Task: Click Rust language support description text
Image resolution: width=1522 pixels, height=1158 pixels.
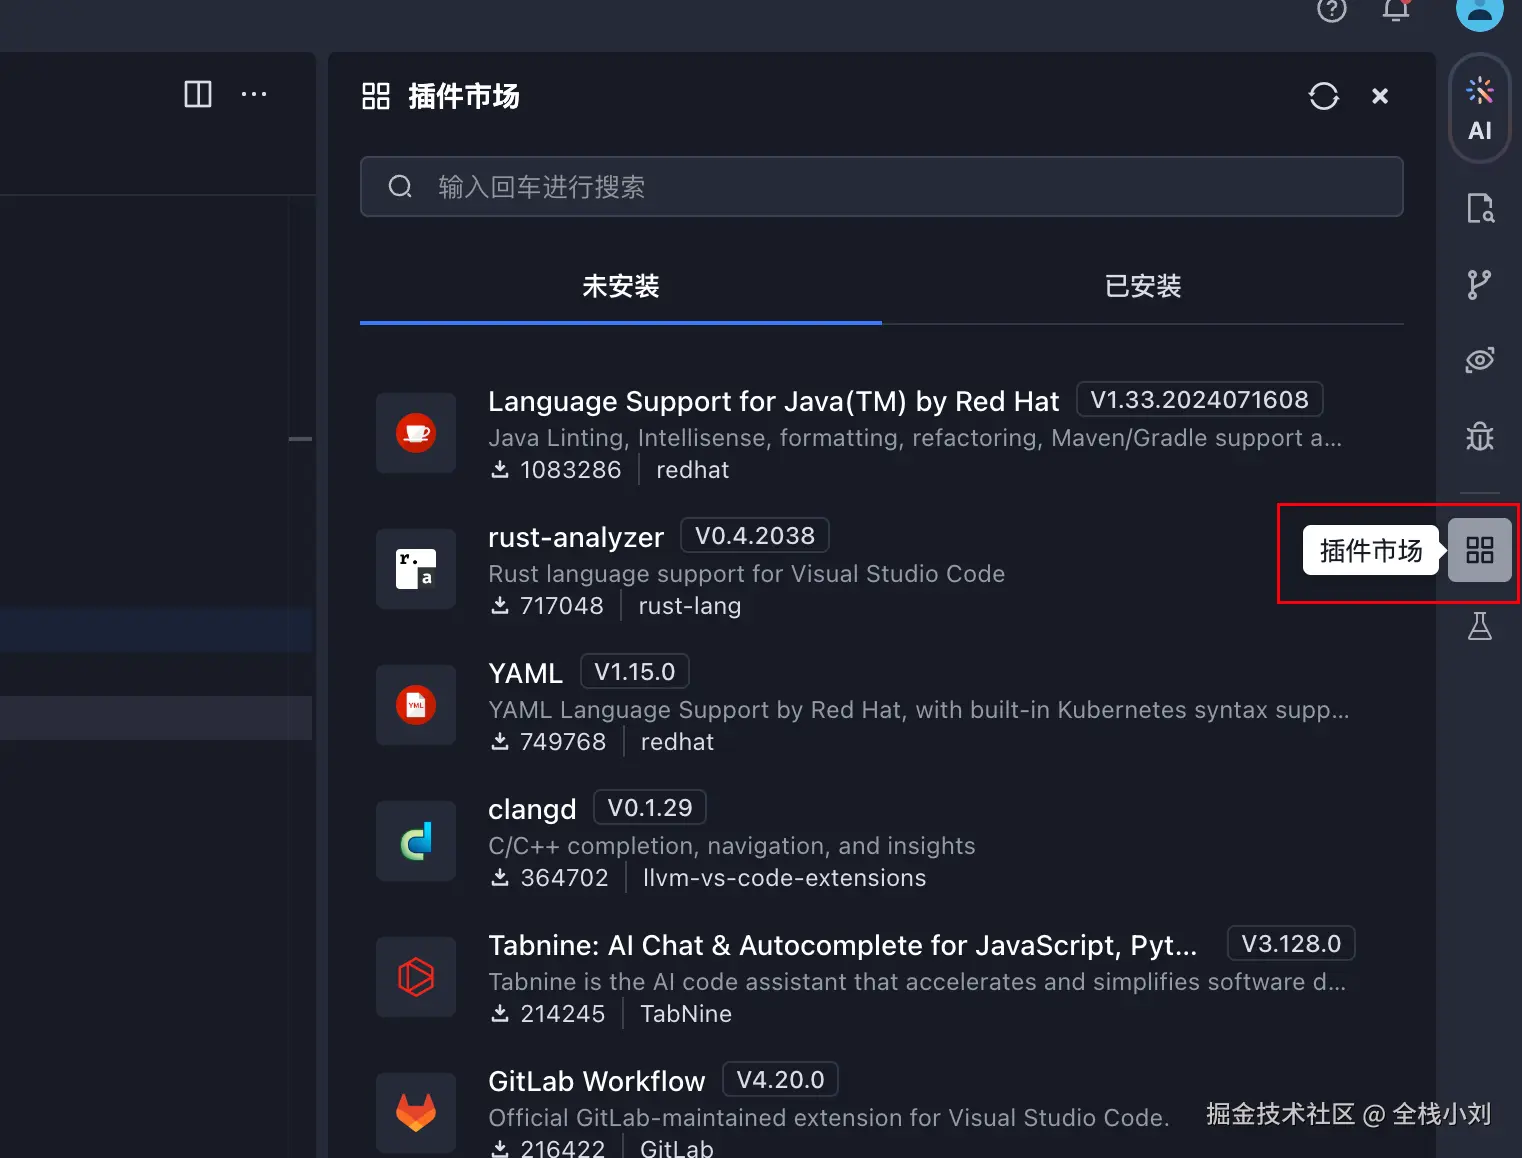Action: (x=747, y=574)
